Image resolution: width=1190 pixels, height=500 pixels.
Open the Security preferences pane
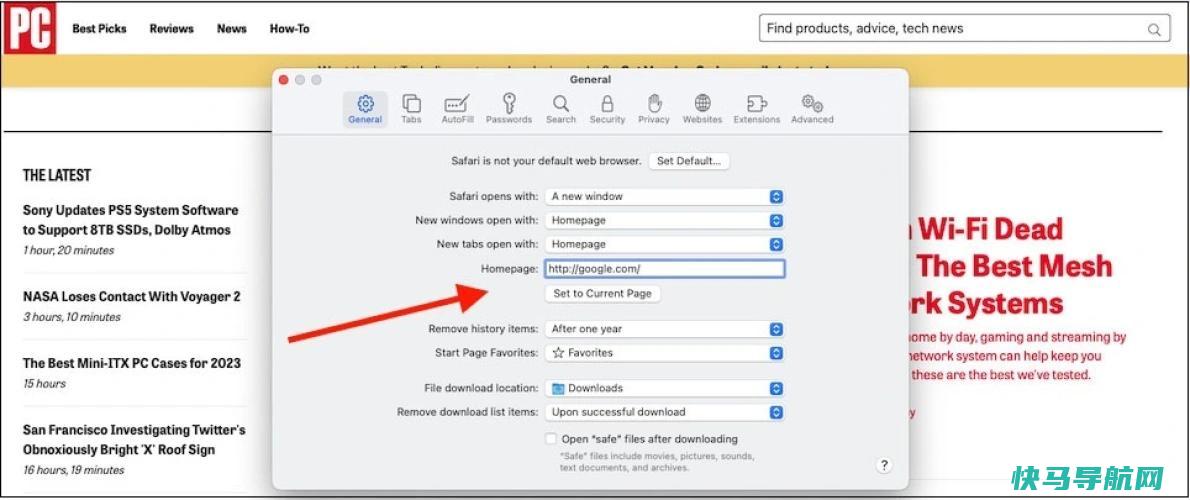click(x=607, y=109)
